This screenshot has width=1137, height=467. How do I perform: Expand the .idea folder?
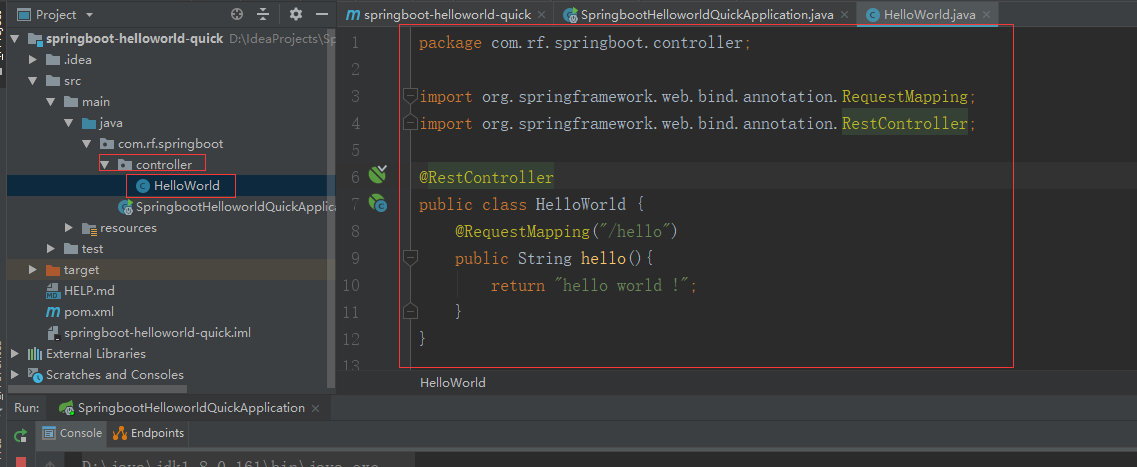[33, 59]
